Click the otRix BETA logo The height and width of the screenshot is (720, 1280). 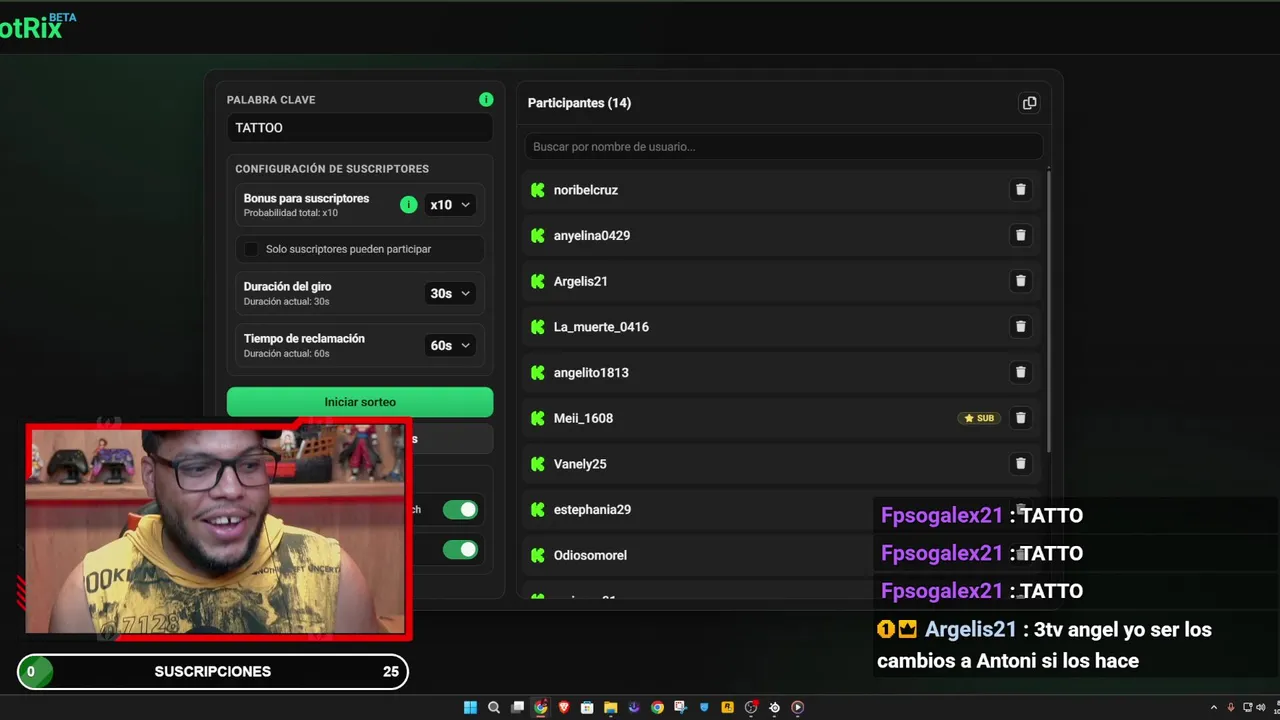[x=38, y=26]
